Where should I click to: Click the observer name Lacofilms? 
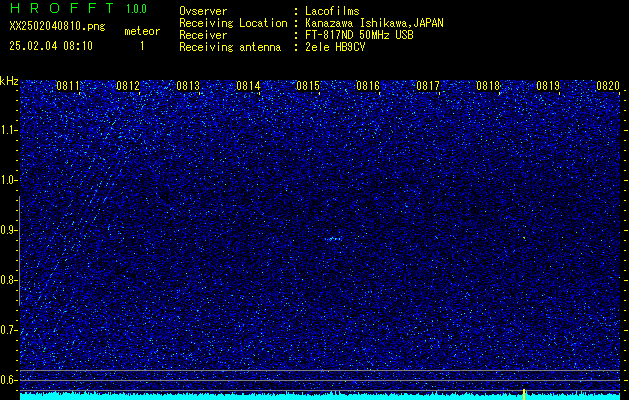(x=332, y=11)
